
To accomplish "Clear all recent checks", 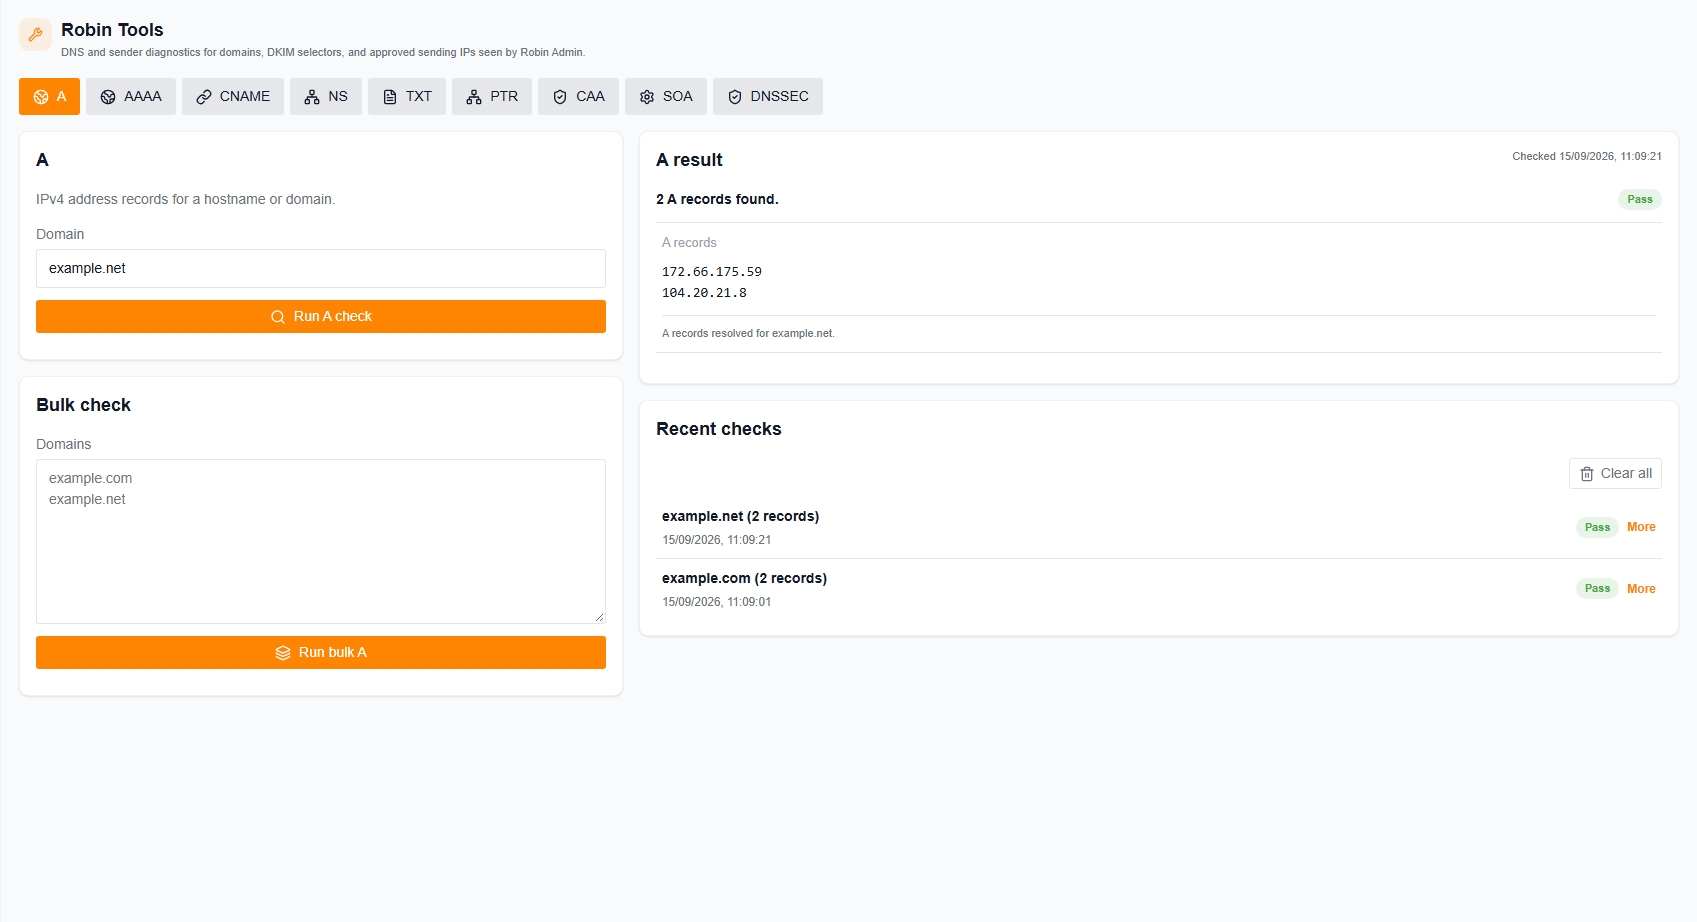I will point(1615,473).
